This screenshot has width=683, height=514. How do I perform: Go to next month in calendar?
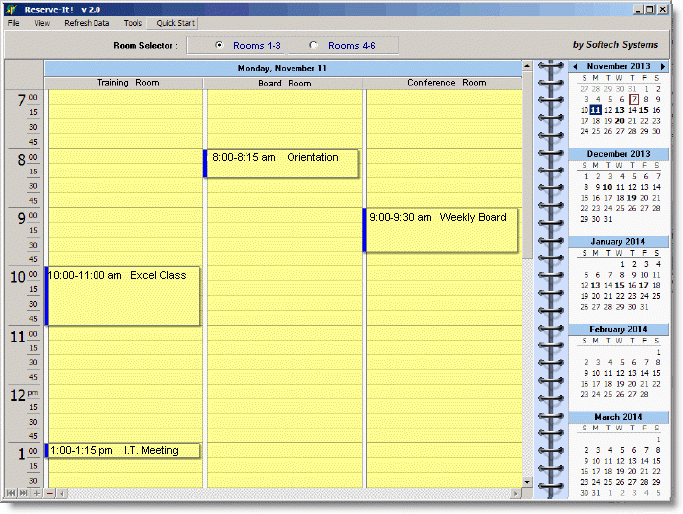coord(663,66)
